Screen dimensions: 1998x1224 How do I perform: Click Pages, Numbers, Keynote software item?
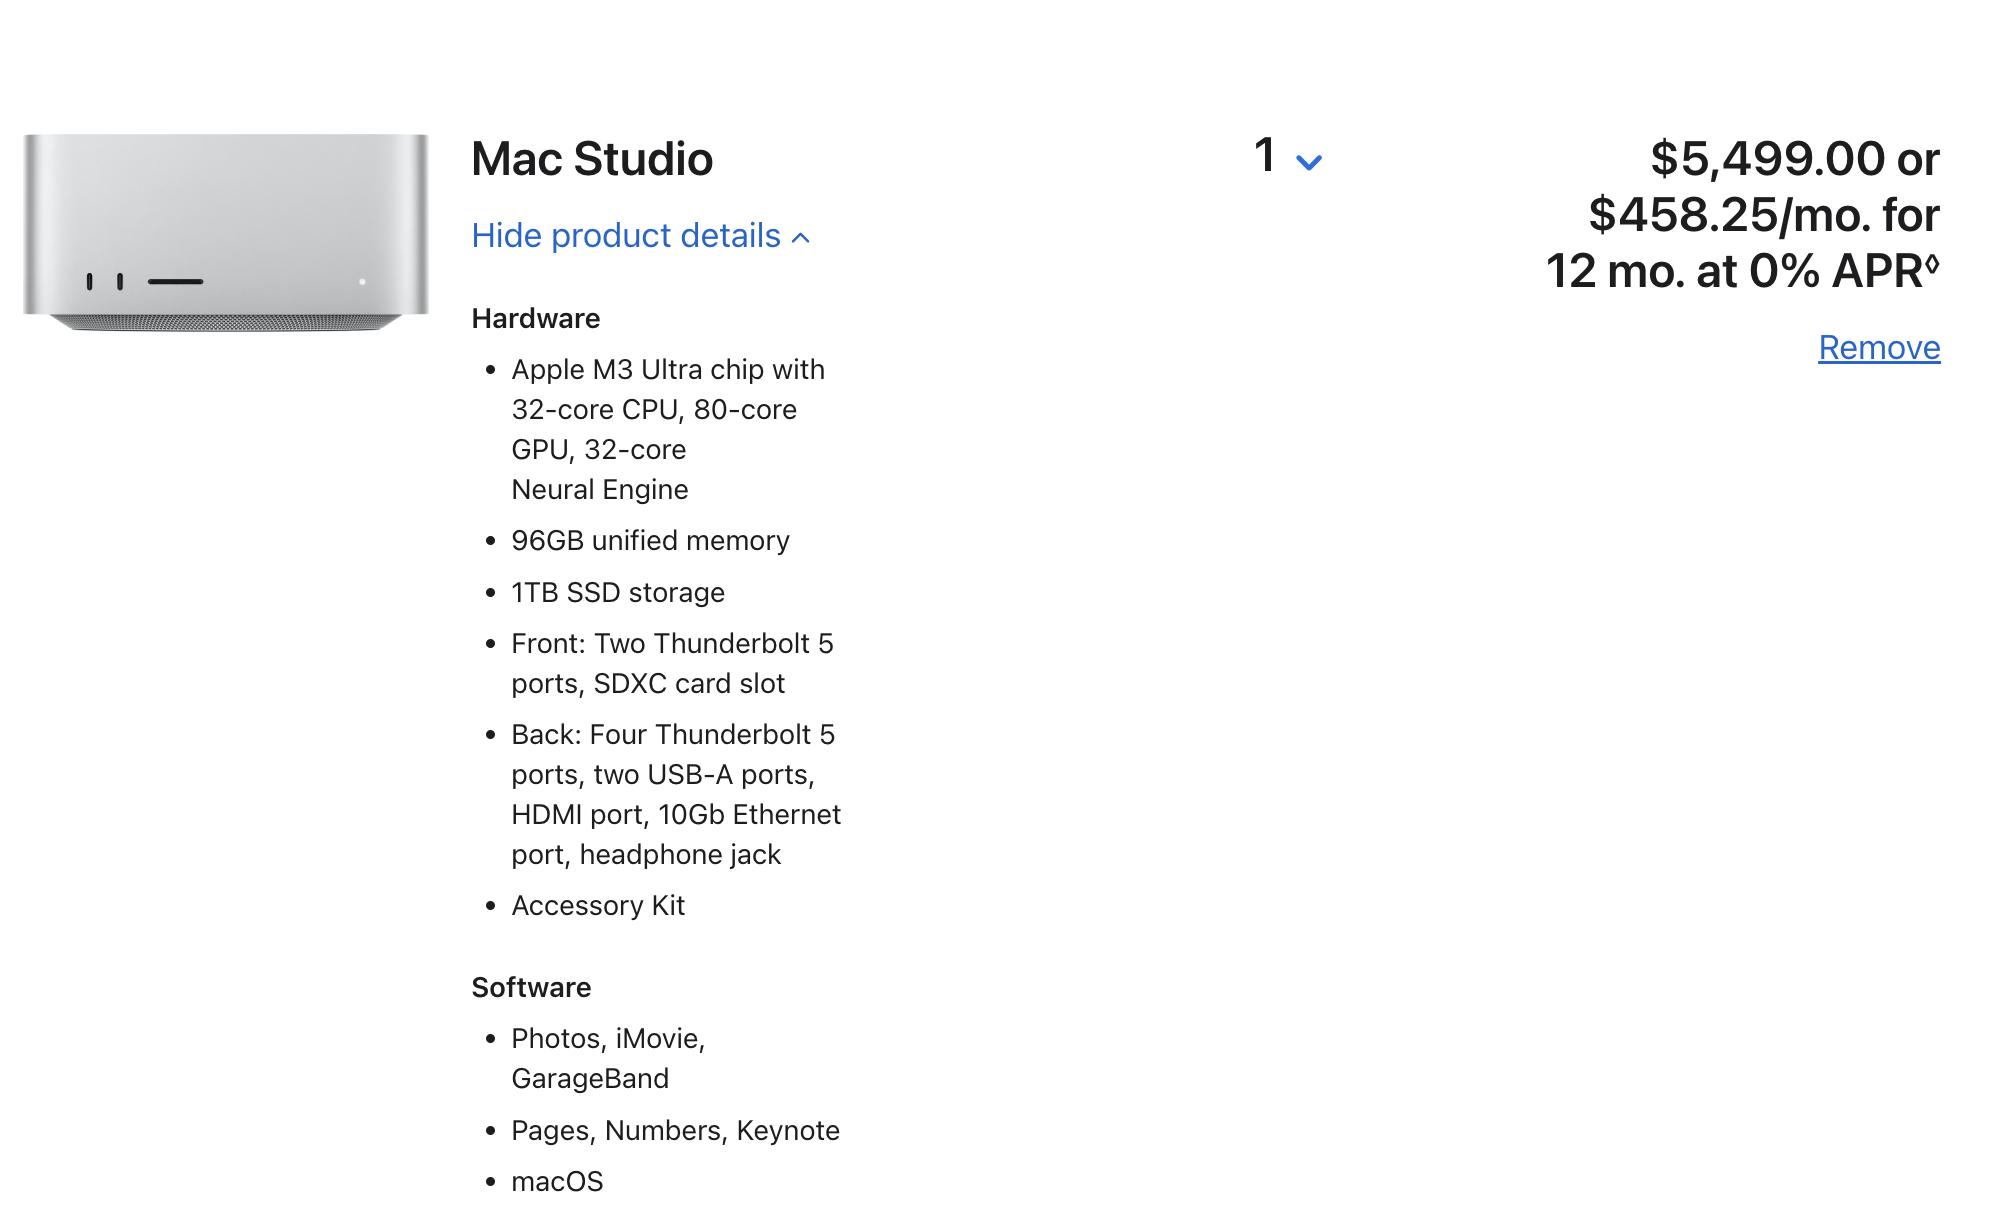coord(675,1131)
